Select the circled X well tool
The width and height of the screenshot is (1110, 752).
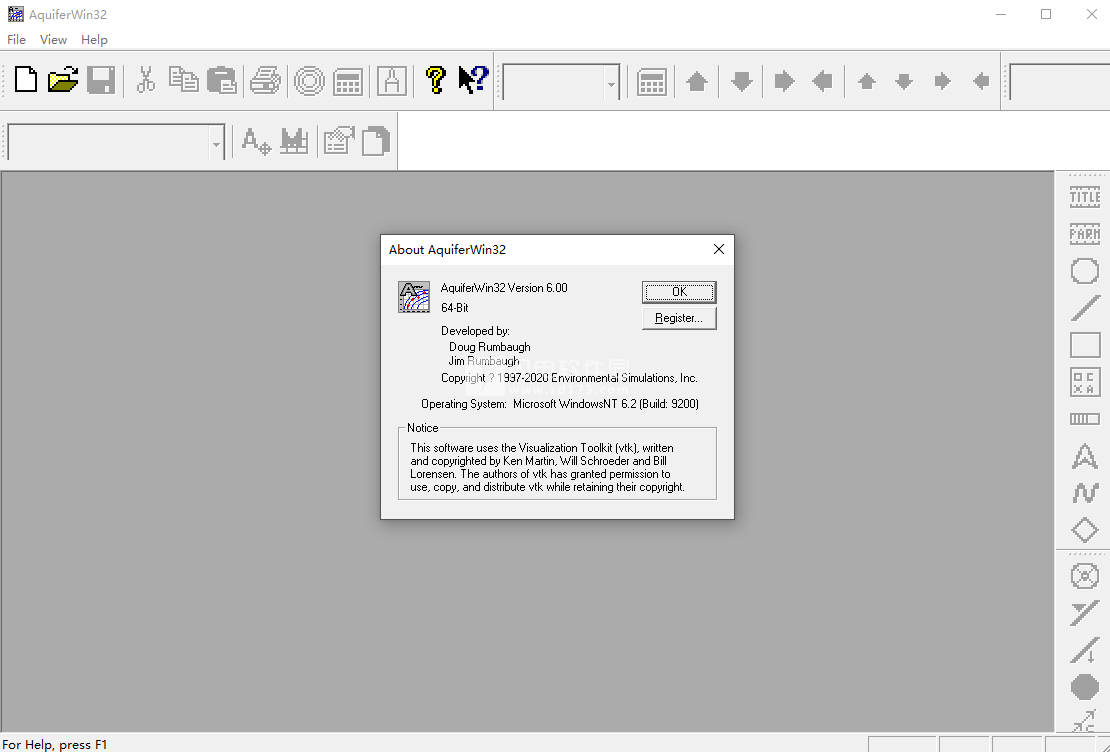pos(1085,576)
